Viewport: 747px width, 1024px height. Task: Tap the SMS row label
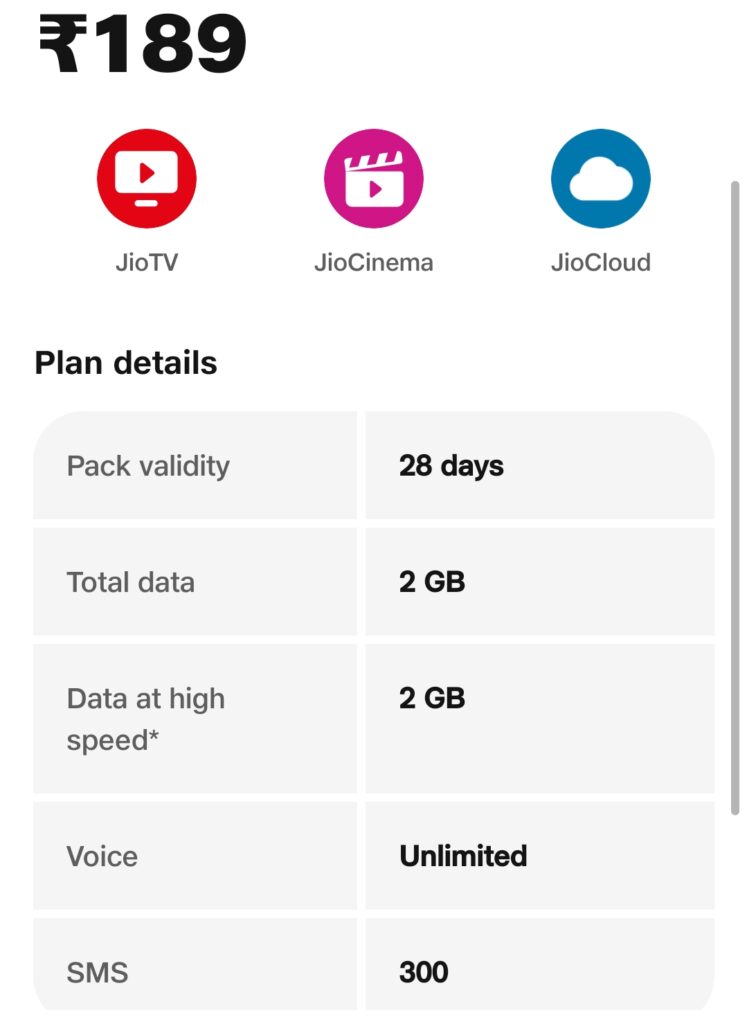97,972
